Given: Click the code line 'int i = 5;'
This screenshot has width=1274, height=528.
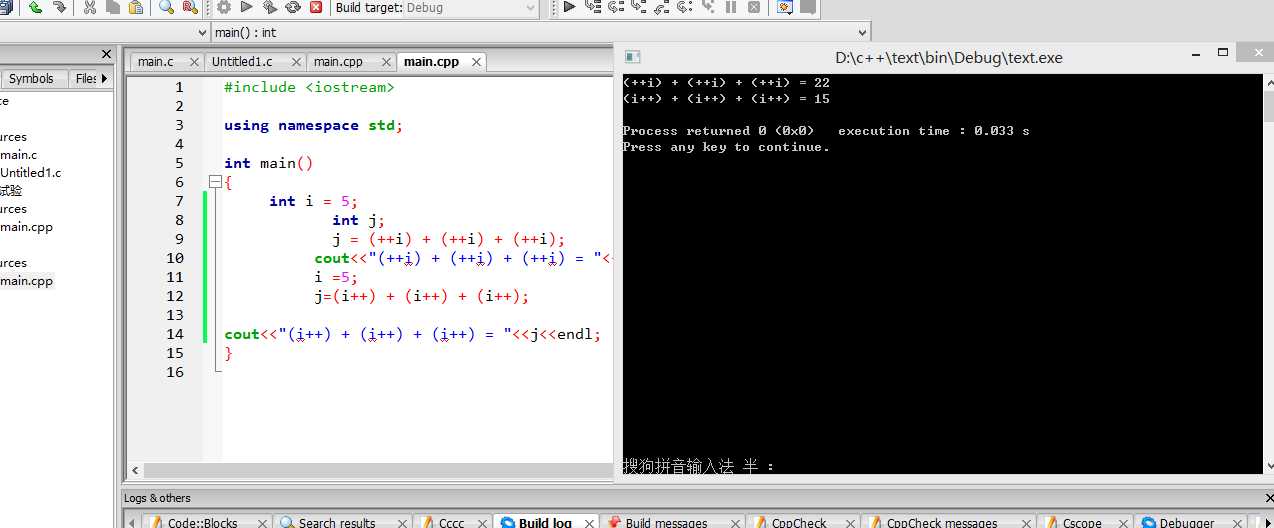Looking at the screenshot, I should pyautogui.click(x=313, y=201).
